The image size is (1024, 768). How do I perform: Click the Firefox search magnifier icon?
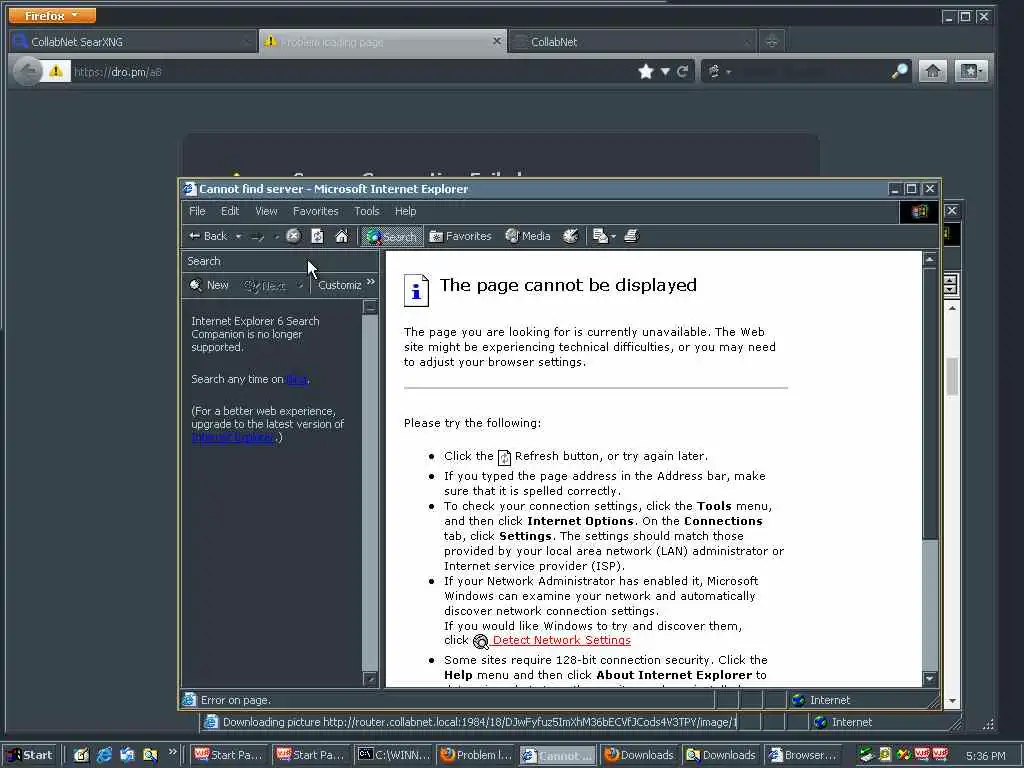pos(900,71)
